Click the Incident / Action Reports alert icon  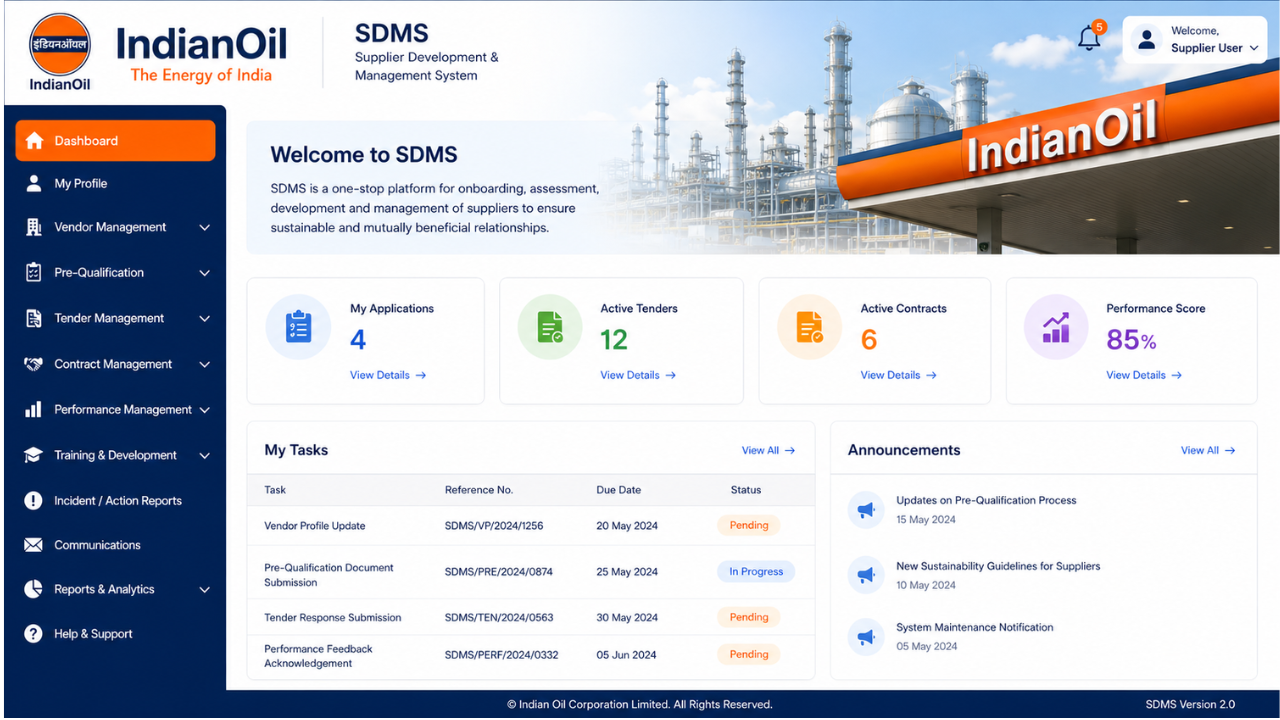(x=34, y=501)
